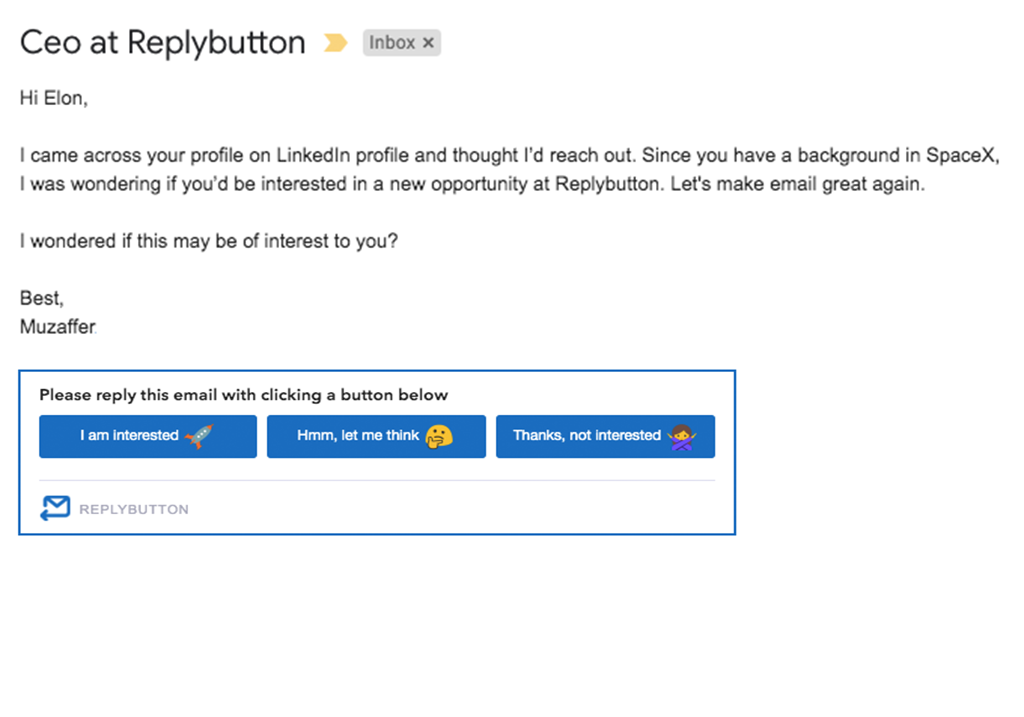Click the "Best," closing line
This screenshot has height=717, width=1024.
pyautogui.click(x=42, y=298)
